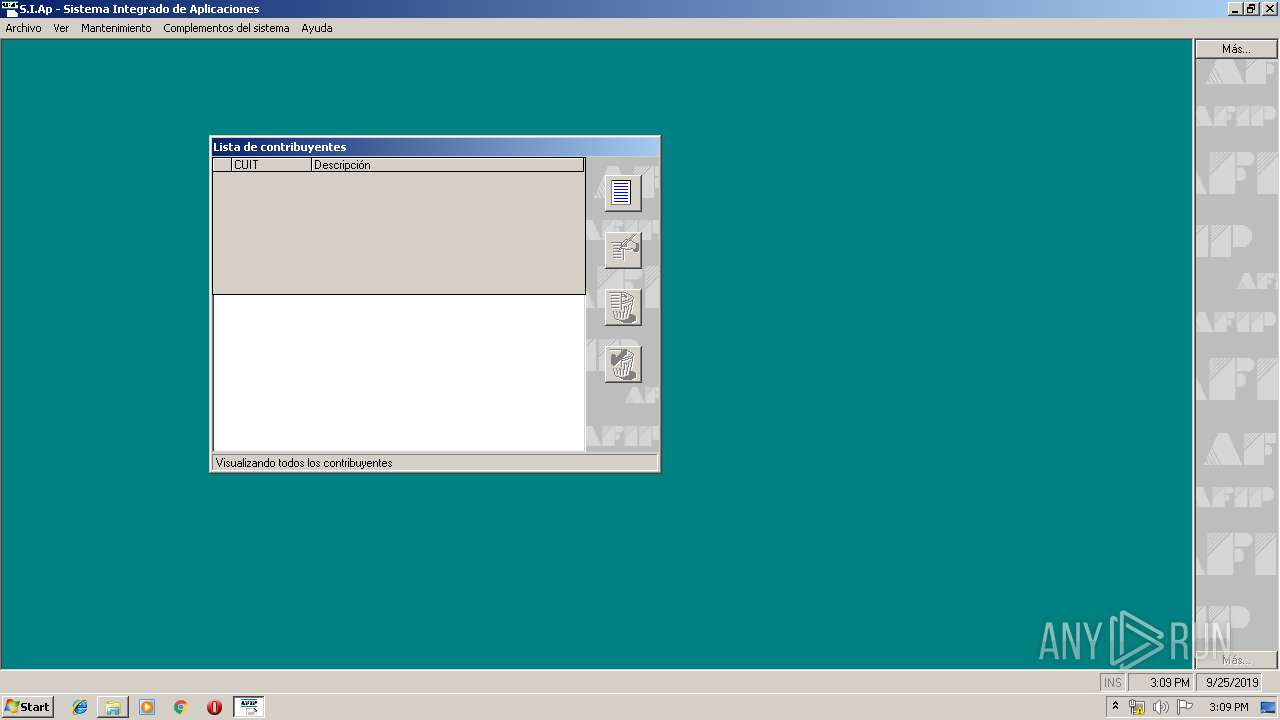Screen dimensions: 1280x720
Task: Launch Internet Explorer from taskbar
Action: tap(80, 707)
